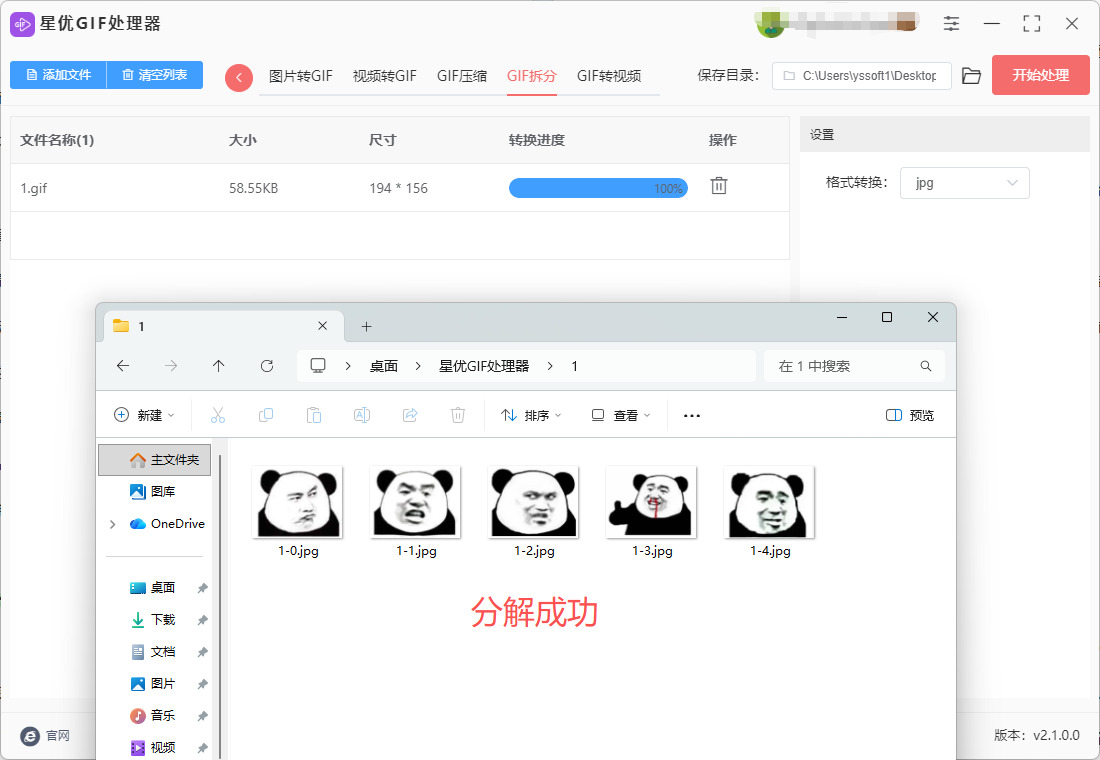Open pinned 下载 in the sidebar
This screenshot has height=760, width=1100.
(x=154, y=620)
